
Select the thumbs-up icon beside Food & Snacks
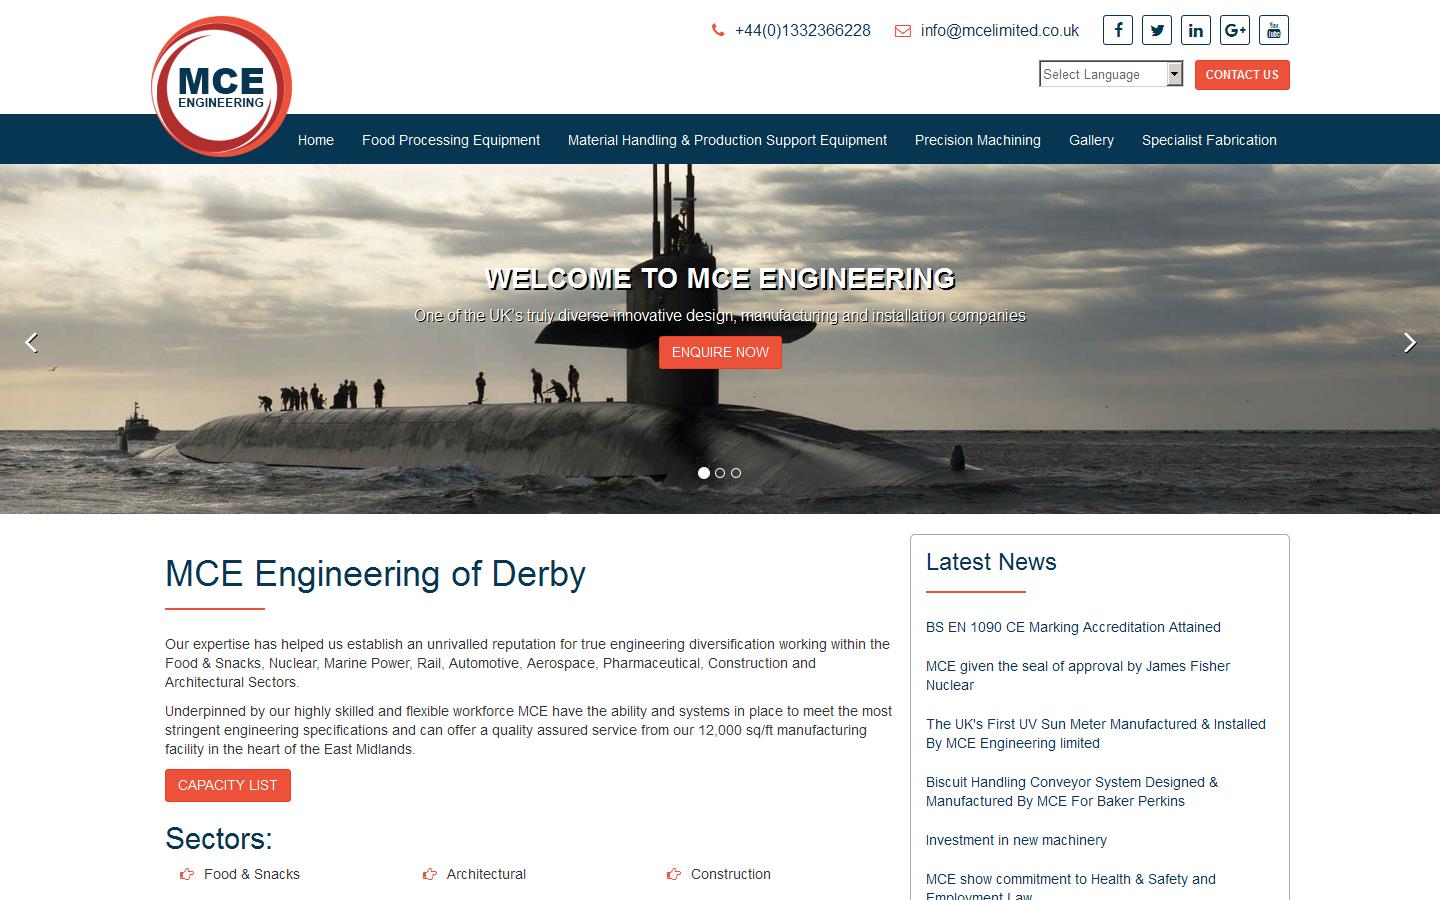185,874
